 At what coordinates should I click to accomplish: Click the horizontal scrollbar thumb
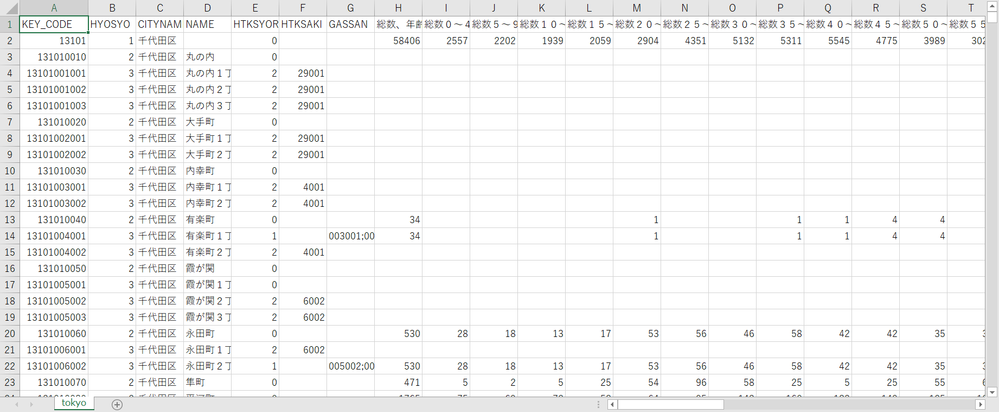pos(670,404)
